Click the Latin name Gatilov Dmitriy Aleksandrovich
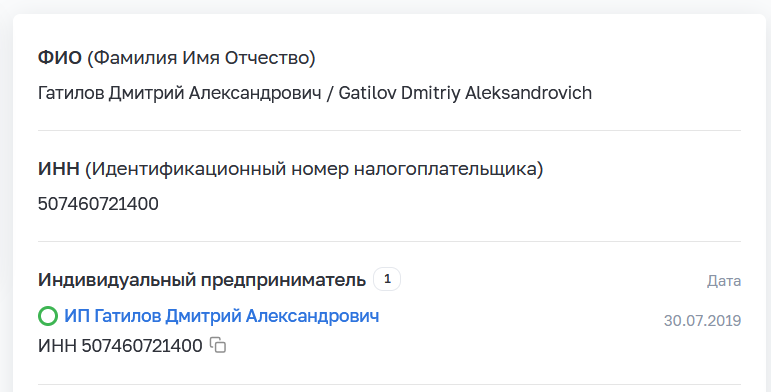Image resolution: width=771 pixels, height=392 pixels. point(465,93)
